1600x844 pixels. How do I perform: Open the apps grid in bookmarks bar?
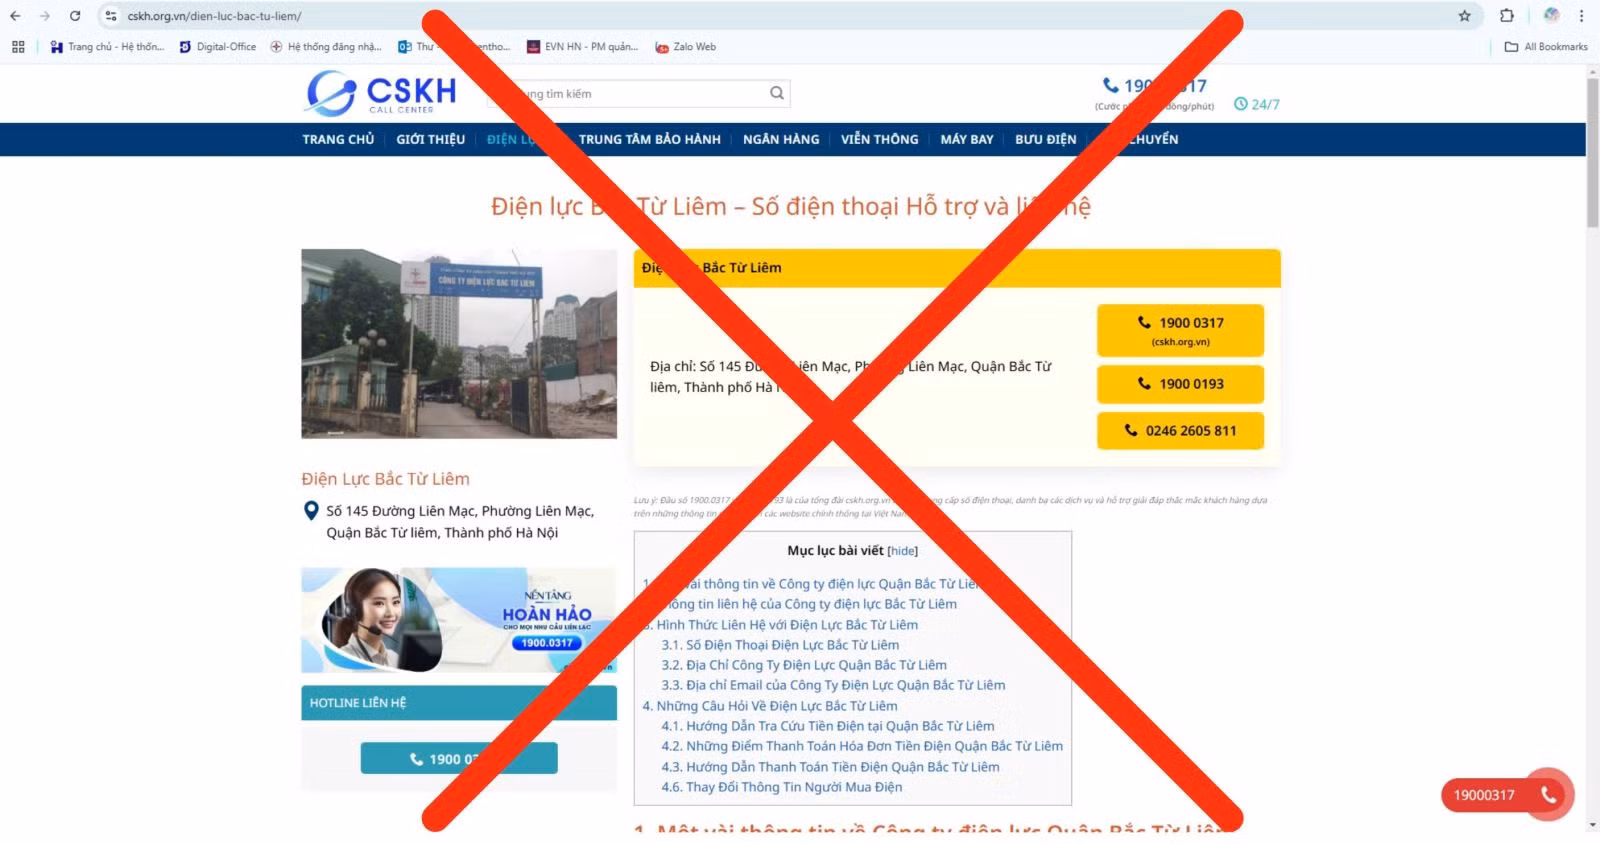pyautogui.click(x=18, y=47)
